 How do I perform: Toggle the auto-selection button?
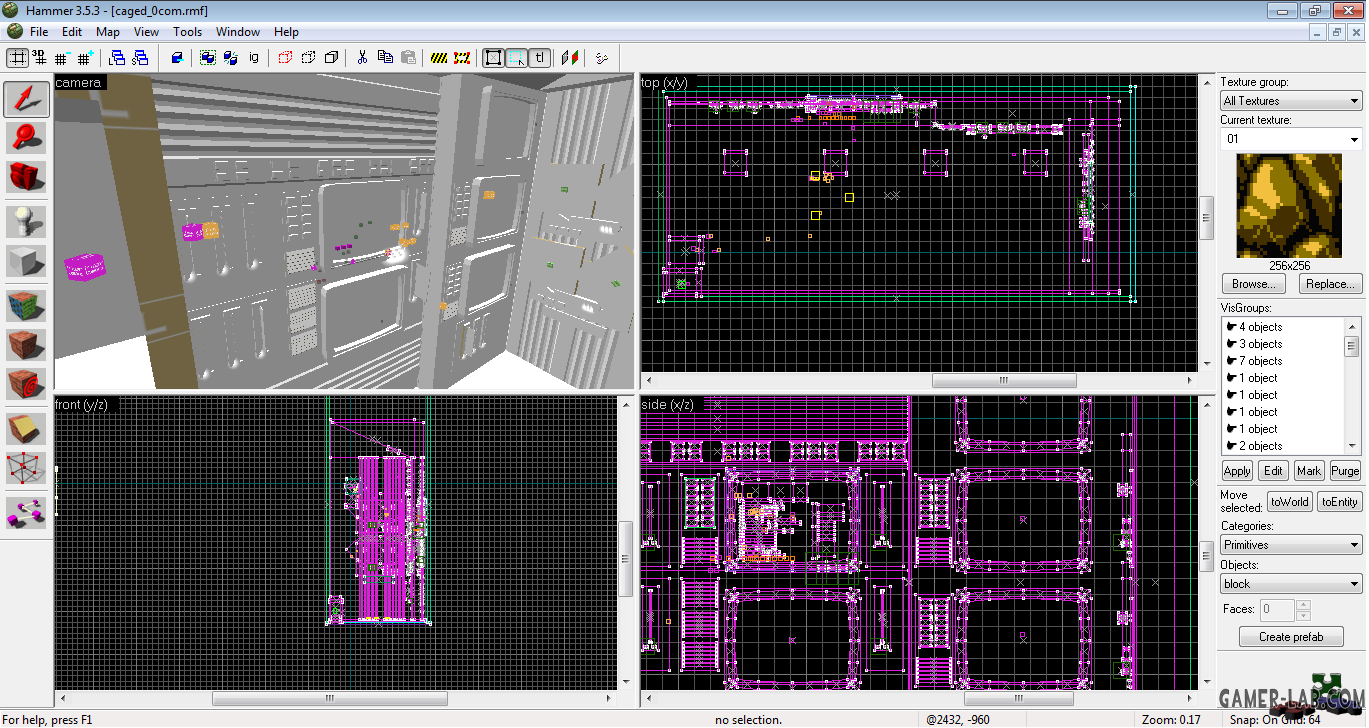click(x=516, y=58)
